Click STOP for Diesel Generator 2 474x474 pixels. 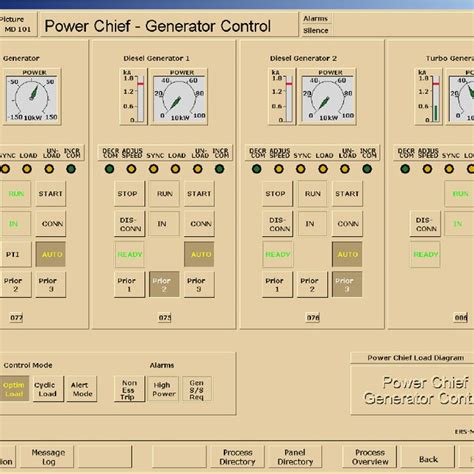click(x=277, y=194)
